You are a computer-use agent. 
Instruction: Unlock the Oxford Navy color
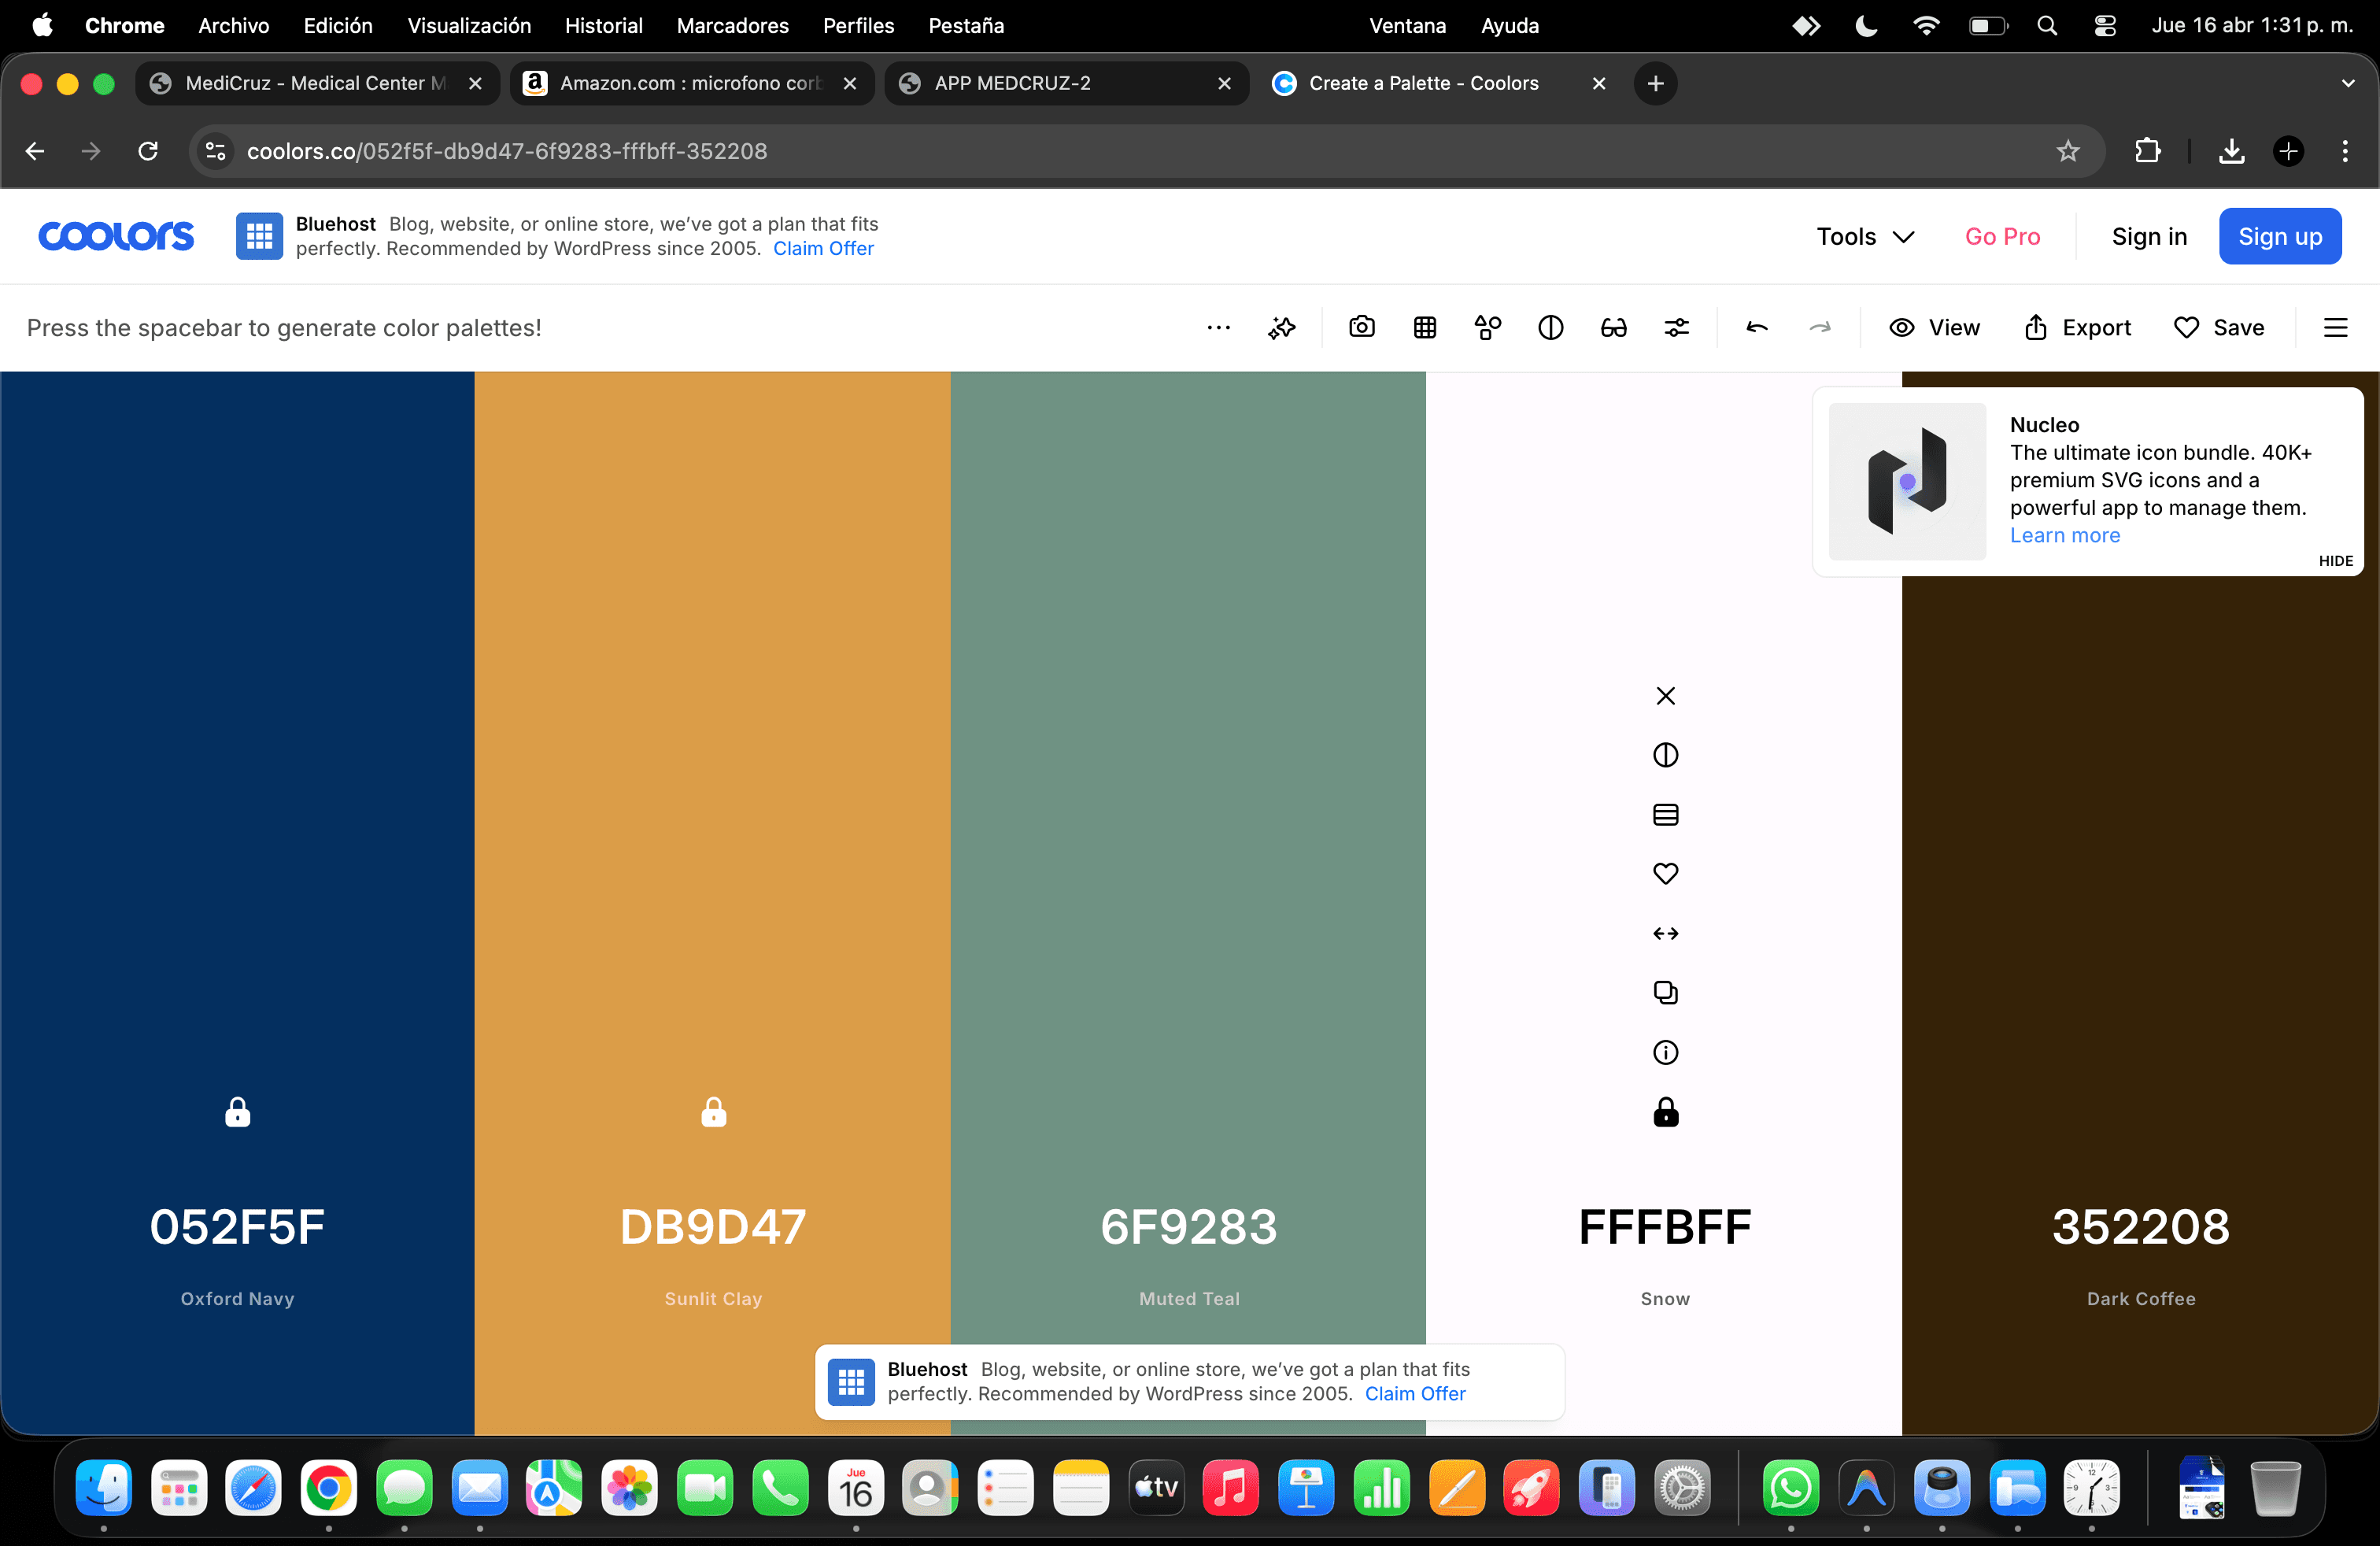click(x=237, y=1112)
